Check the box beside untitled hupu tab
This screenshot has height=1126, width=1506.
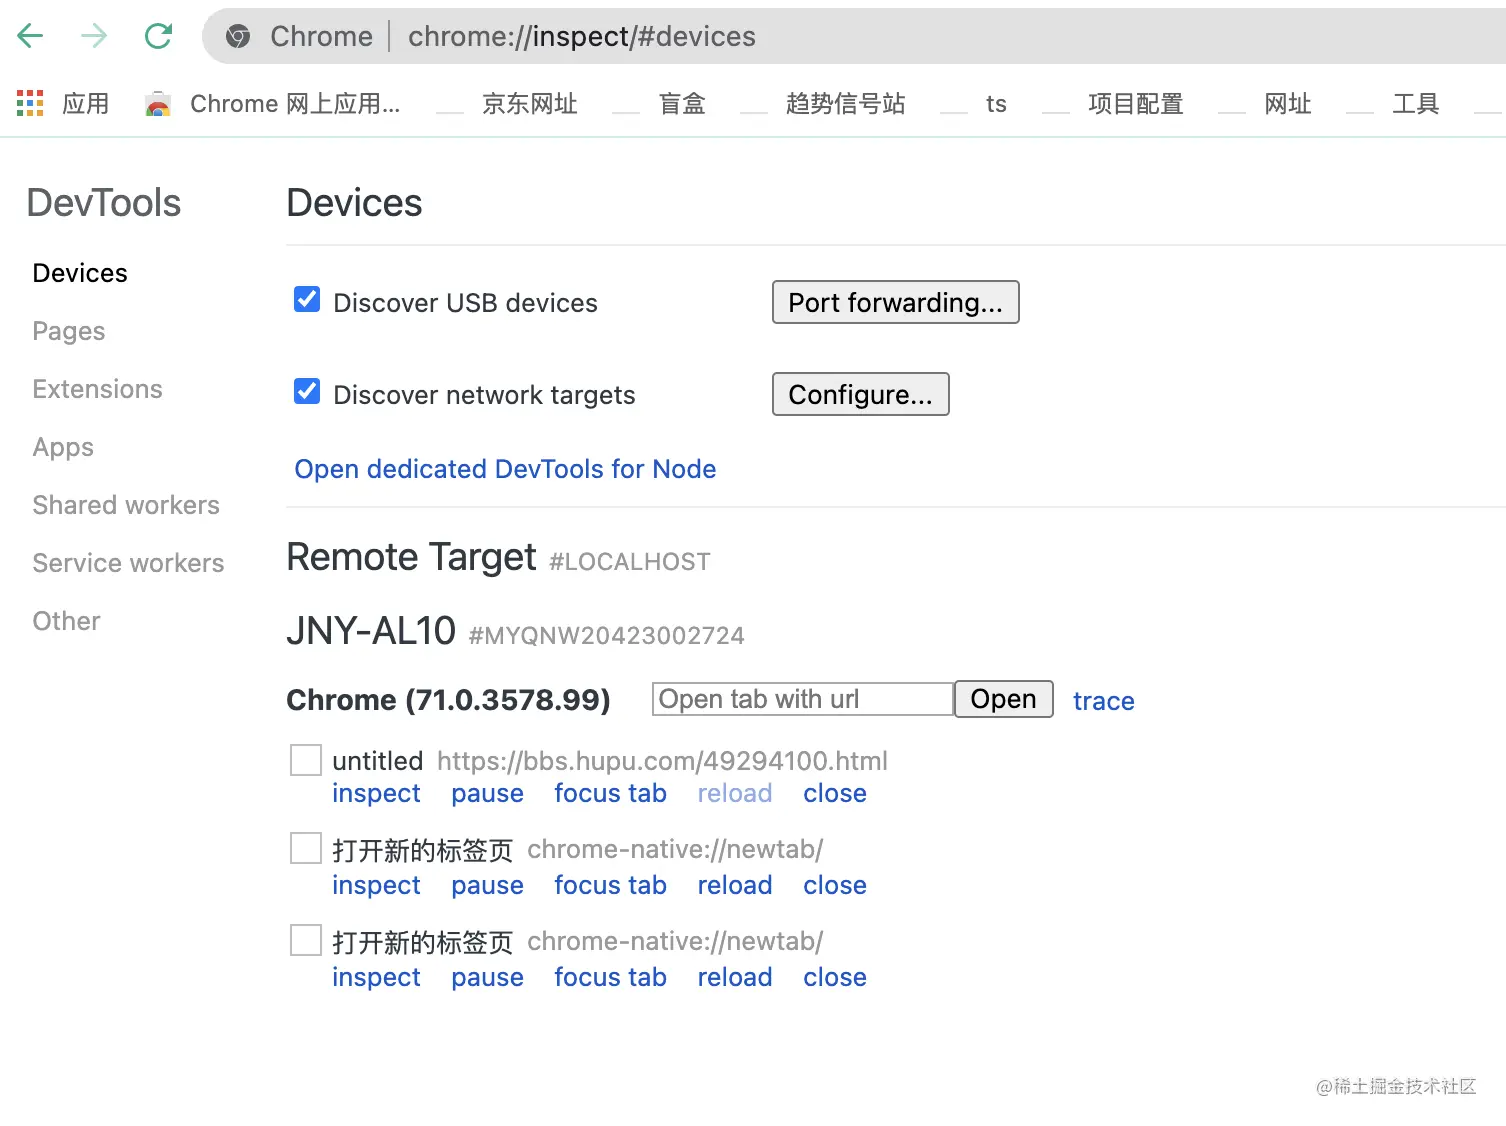(x=306, y=760)
